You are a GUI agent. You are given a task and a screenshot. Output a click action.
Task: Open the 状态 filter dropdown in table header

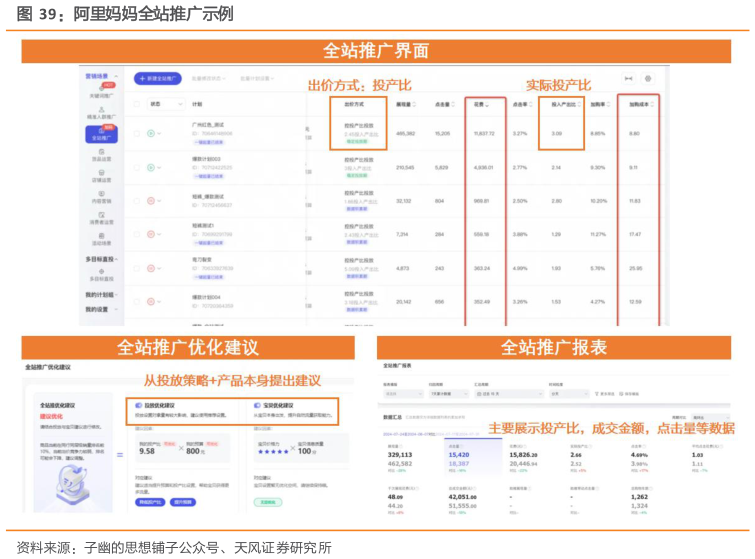point(166,104)
